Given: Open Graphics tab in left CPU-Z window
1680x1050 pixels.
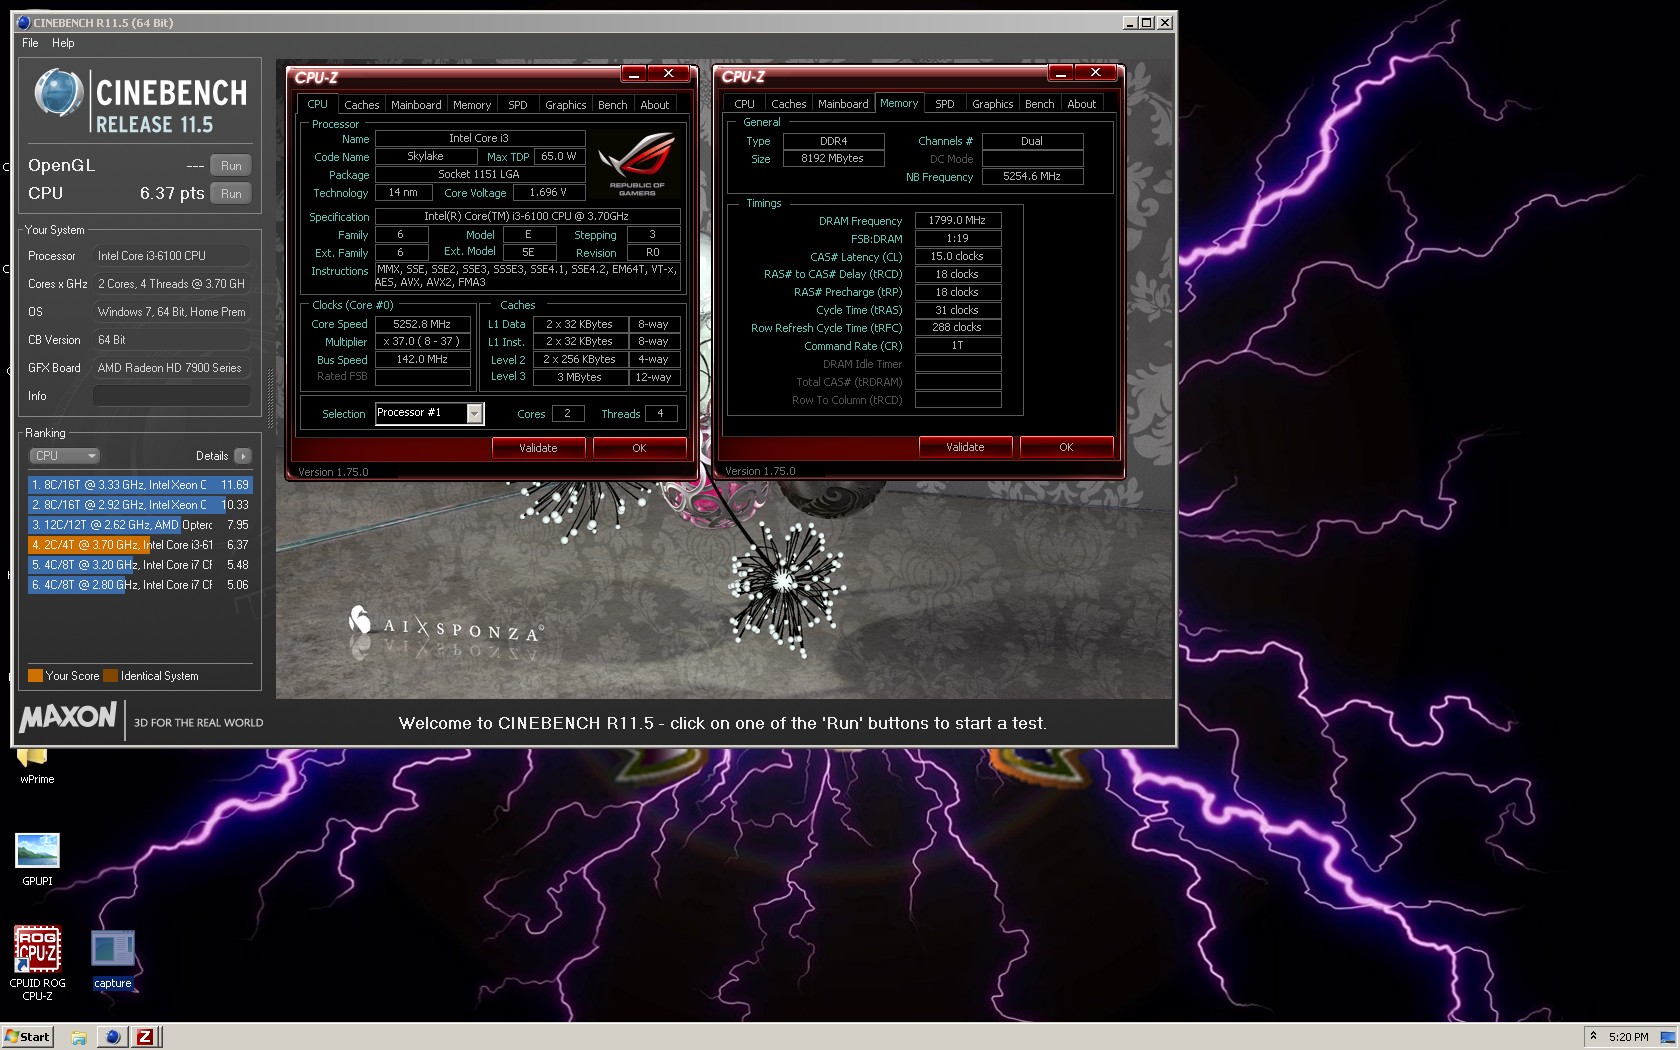Looking at the screenshot, I should coord(565,105).
